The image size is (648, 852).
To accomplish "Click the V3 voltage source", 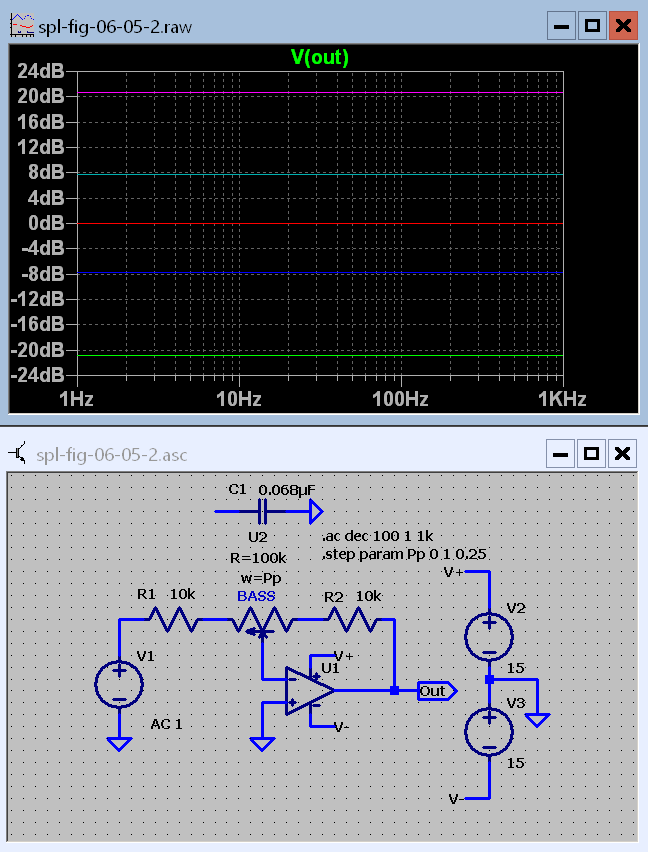I will 490,729.
